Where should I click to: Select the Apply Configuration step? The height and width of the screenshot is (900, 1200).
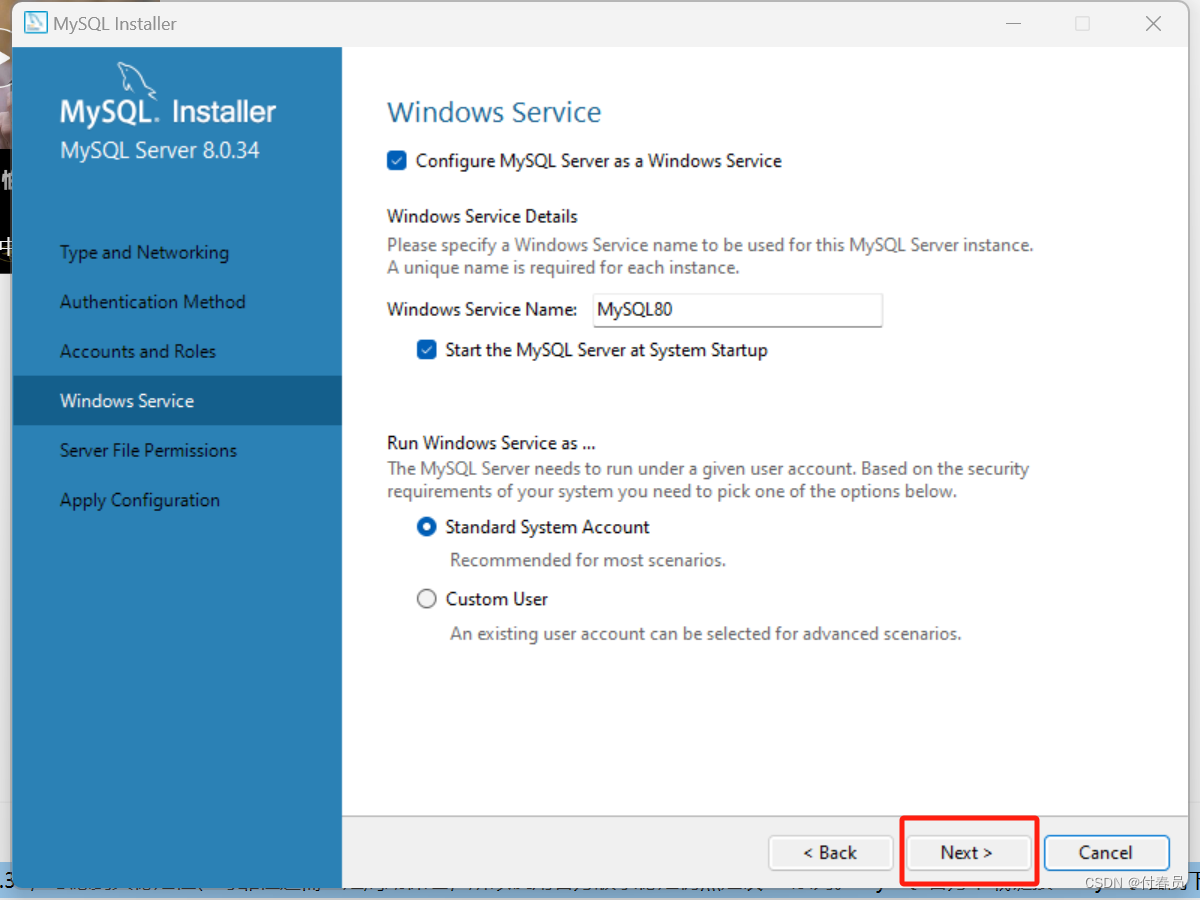[x=139, y=499]
